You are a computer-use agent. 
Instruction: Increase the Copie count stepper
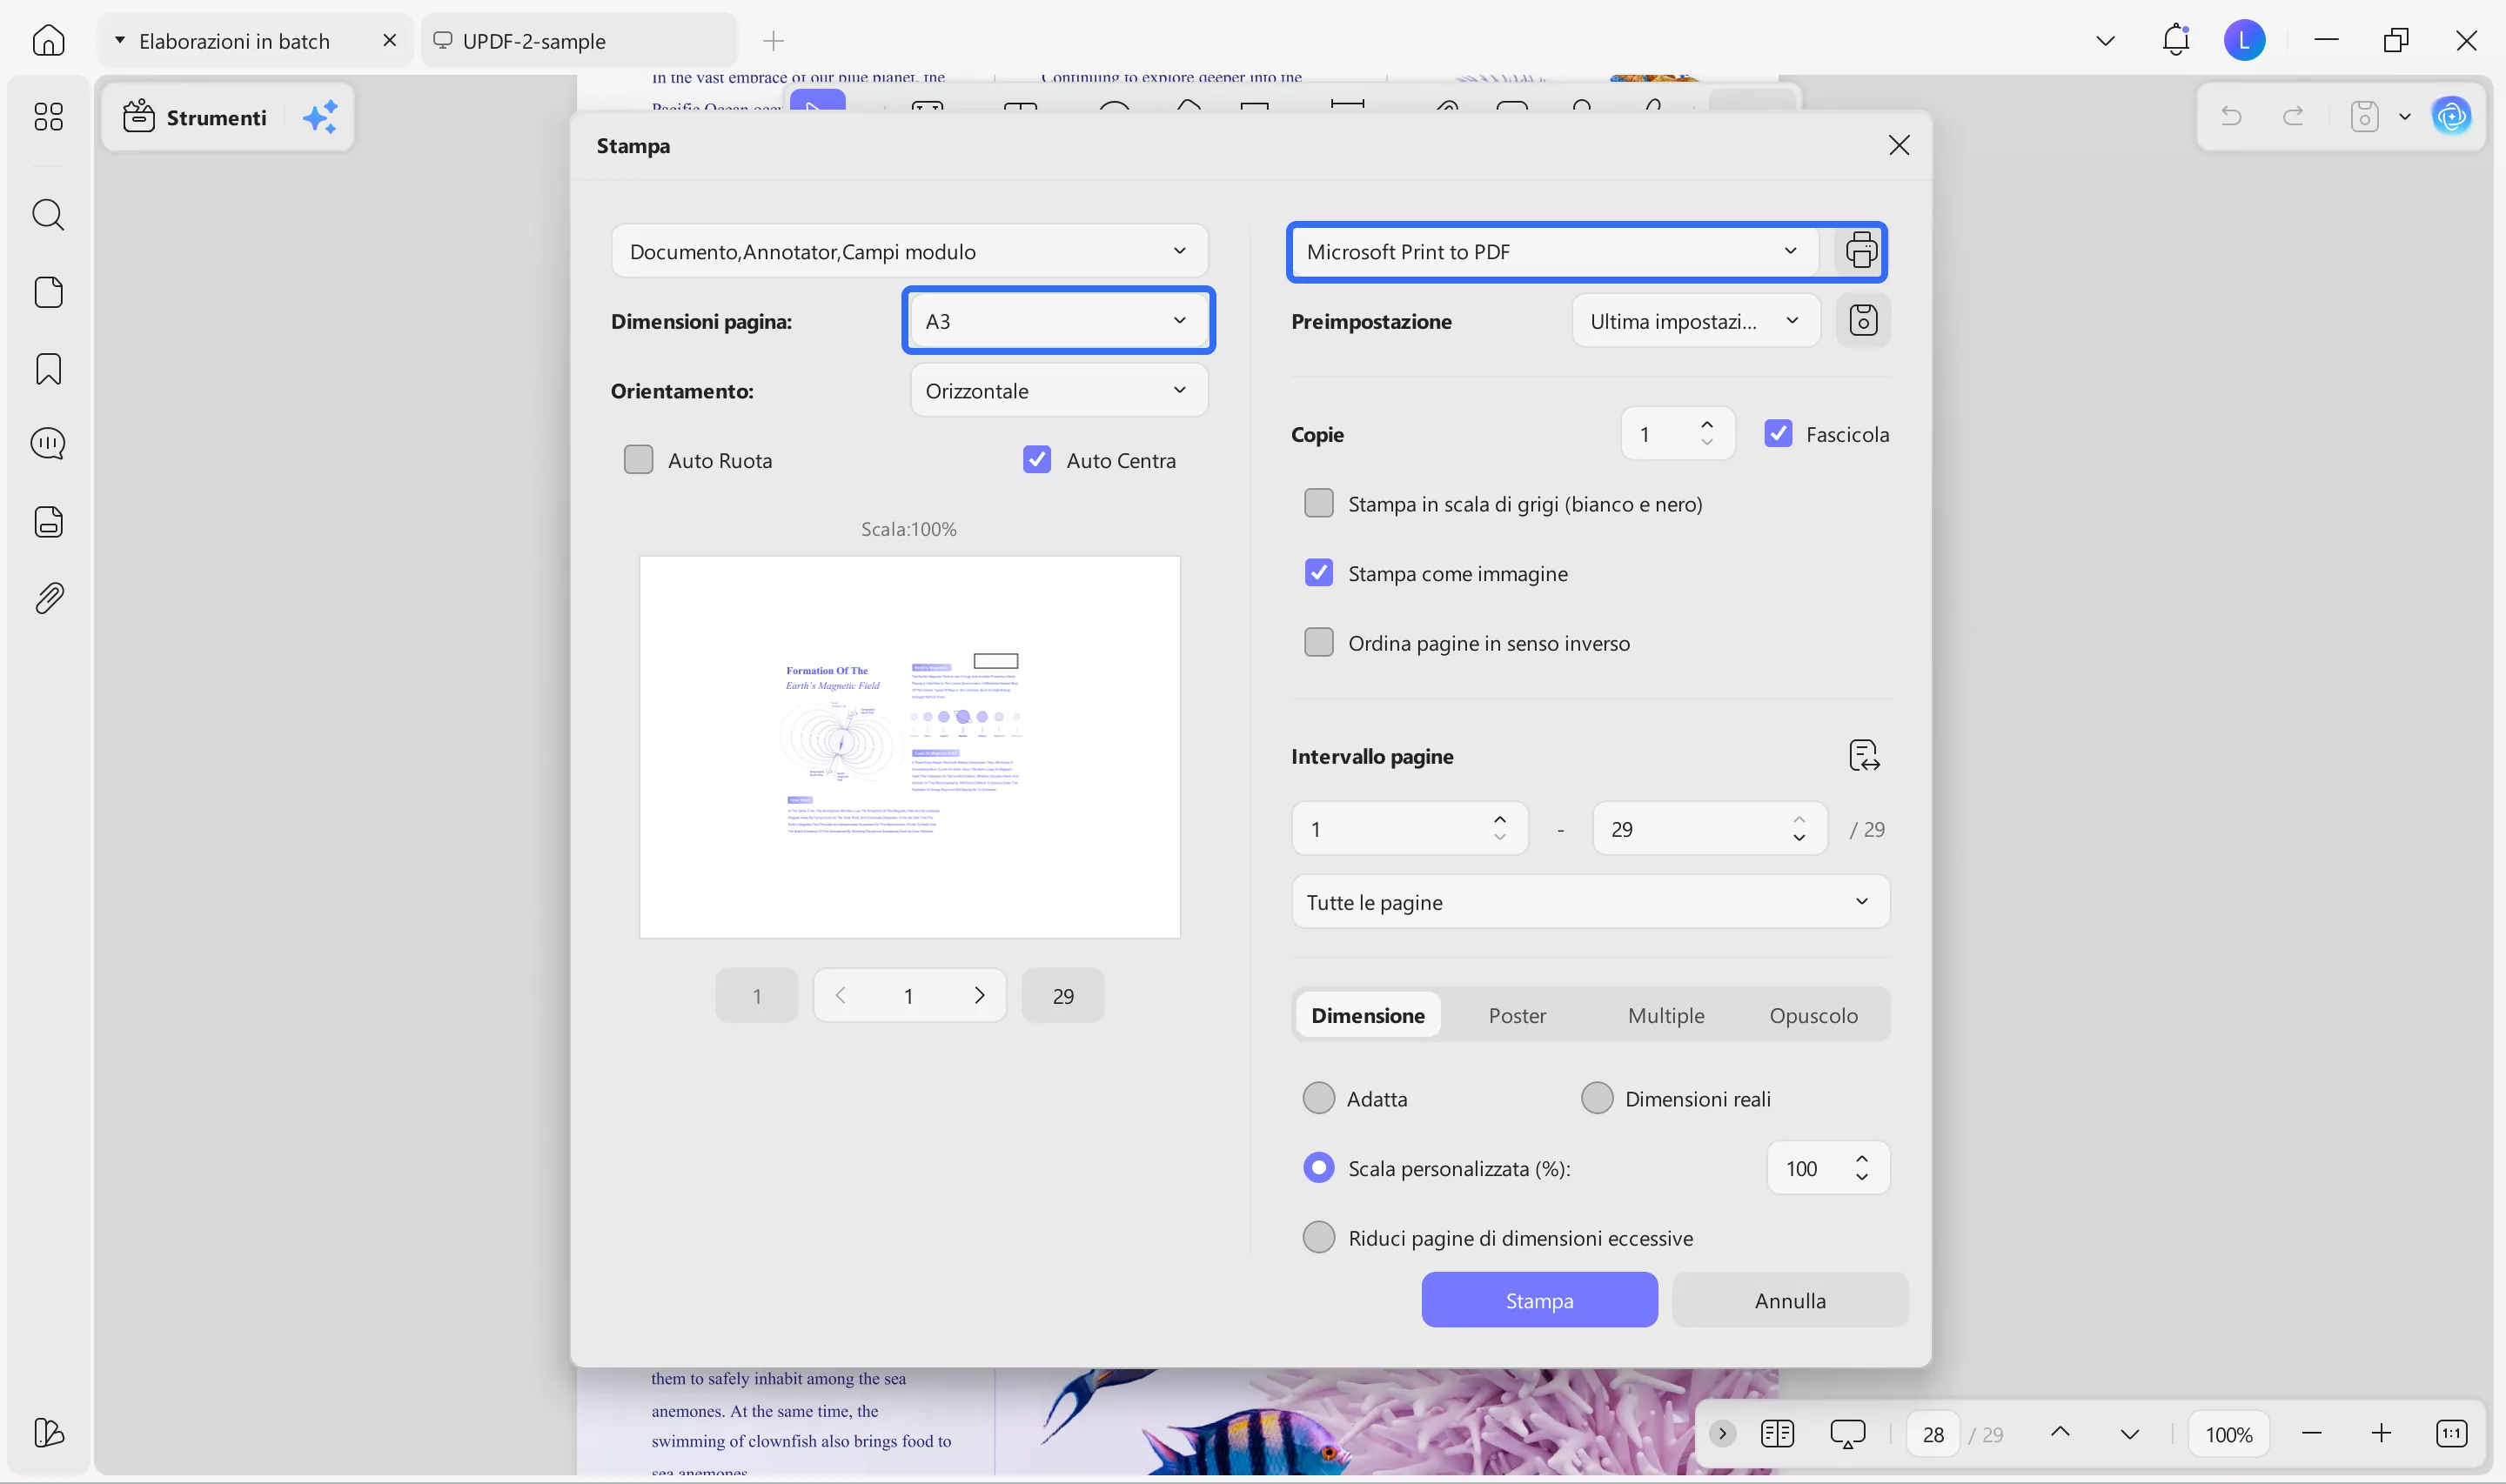1706,425
